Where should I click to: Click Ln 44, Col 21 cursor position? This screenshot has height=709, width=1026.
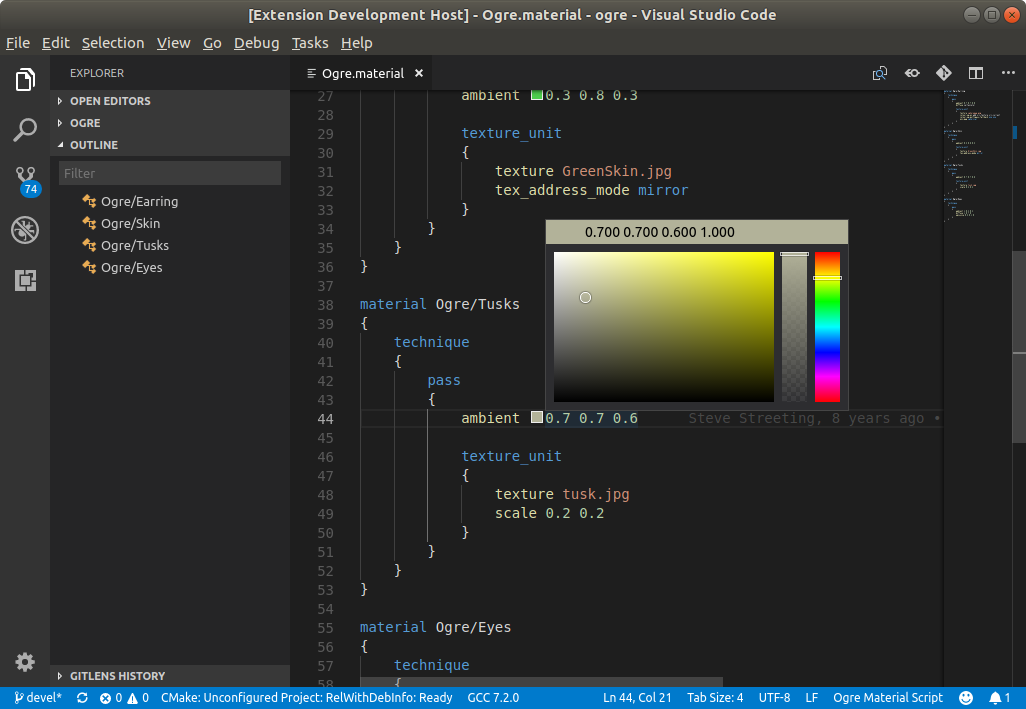point(637,698)
